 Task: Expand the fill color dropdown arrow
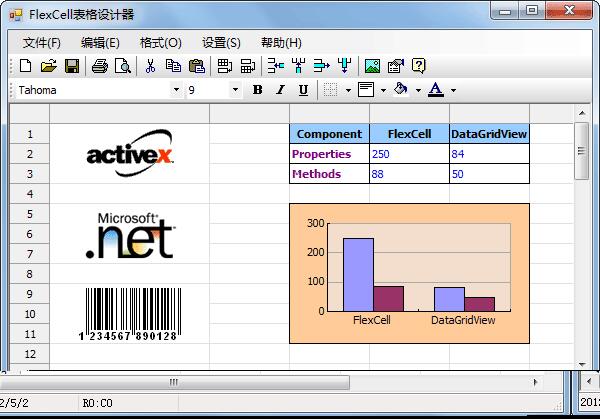(x=418, y=90)
